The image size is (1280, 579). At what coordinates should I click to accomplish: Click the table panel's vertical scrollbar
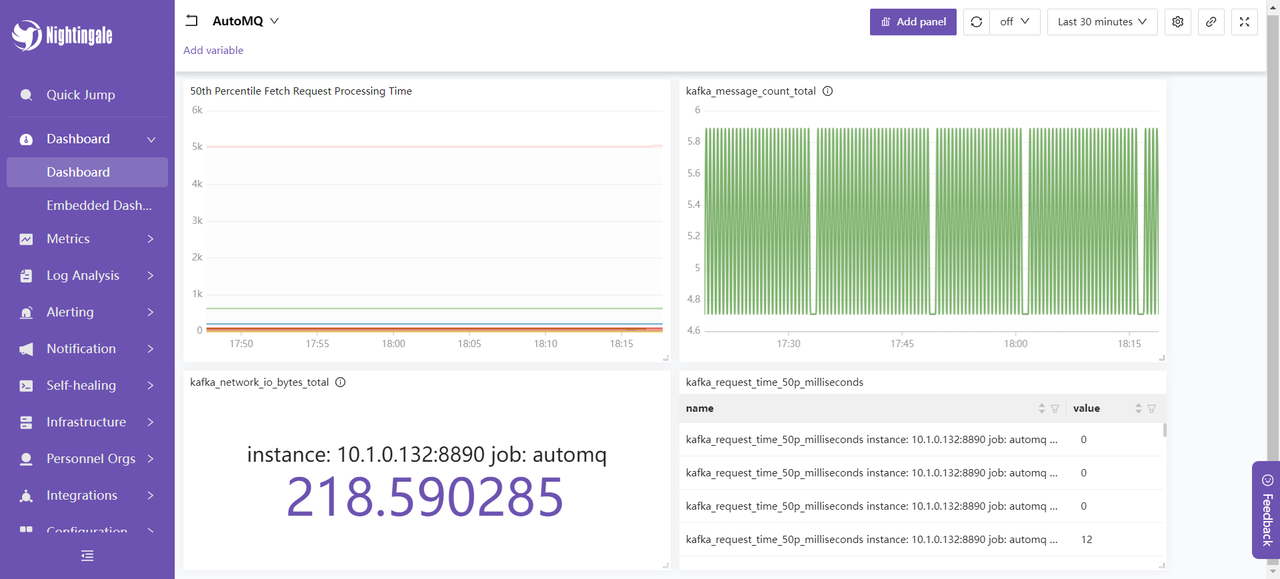tap(1164, 430)
